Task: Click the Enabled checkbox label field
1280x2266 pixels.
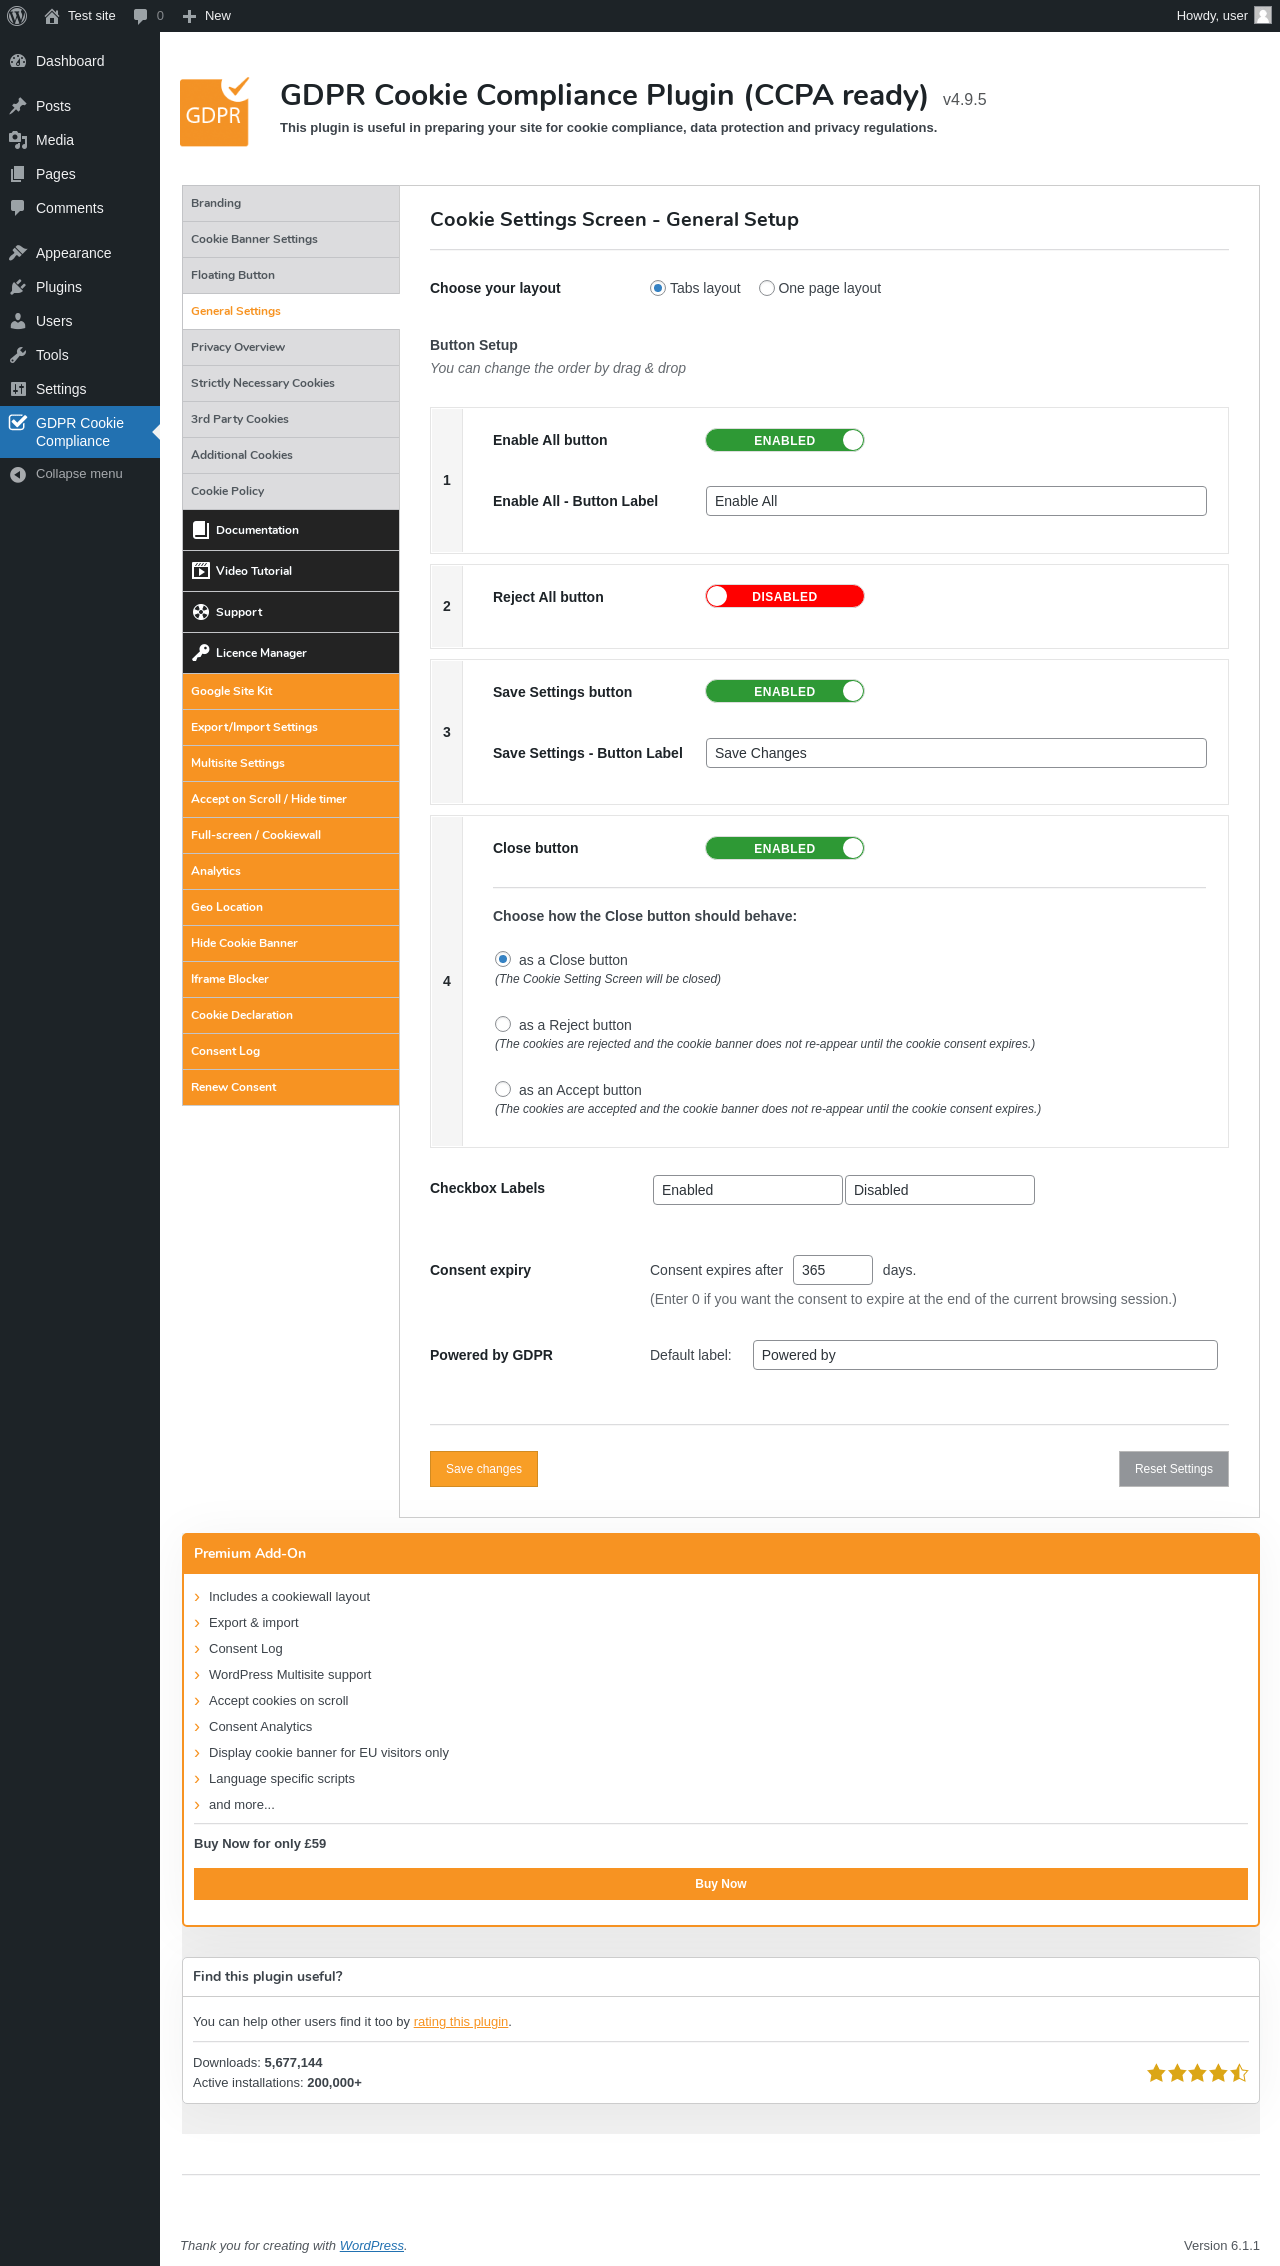Action: [748, 1190]
